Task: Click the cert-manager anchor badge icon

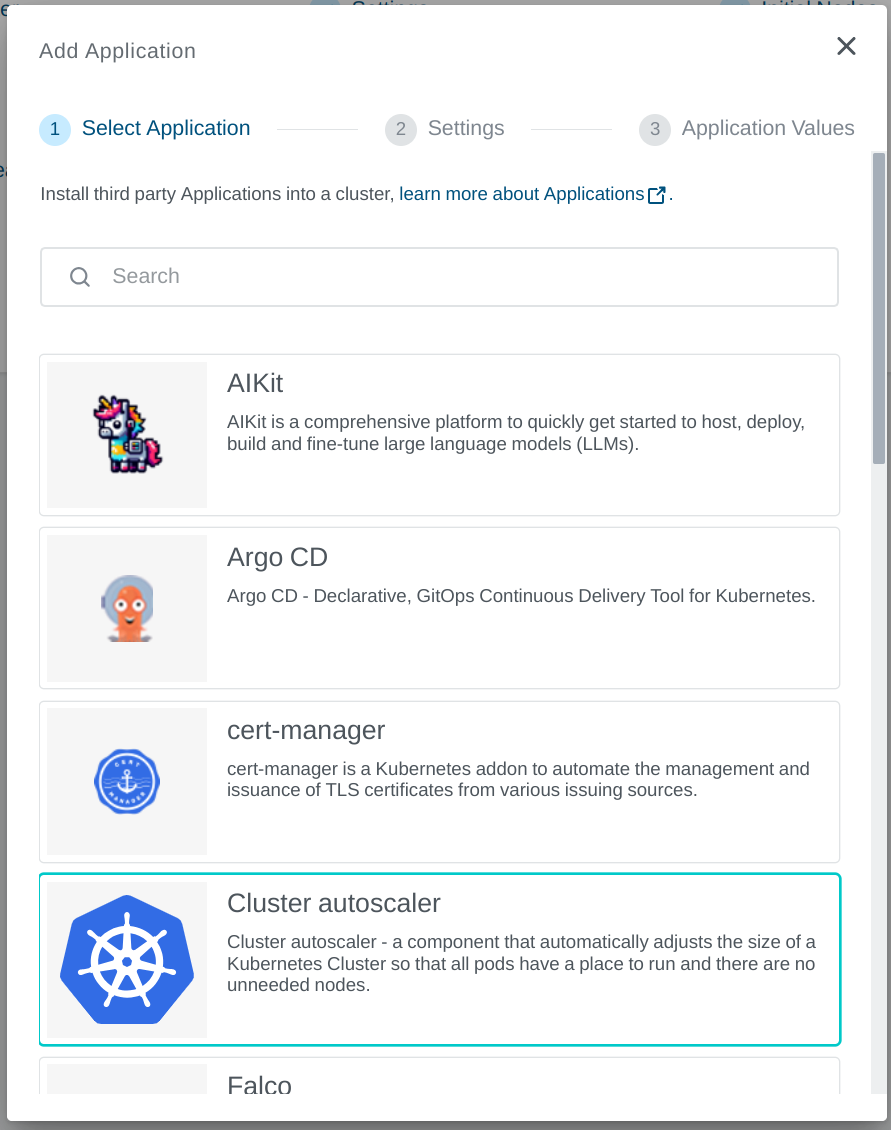Action: (x=126, y=781)
